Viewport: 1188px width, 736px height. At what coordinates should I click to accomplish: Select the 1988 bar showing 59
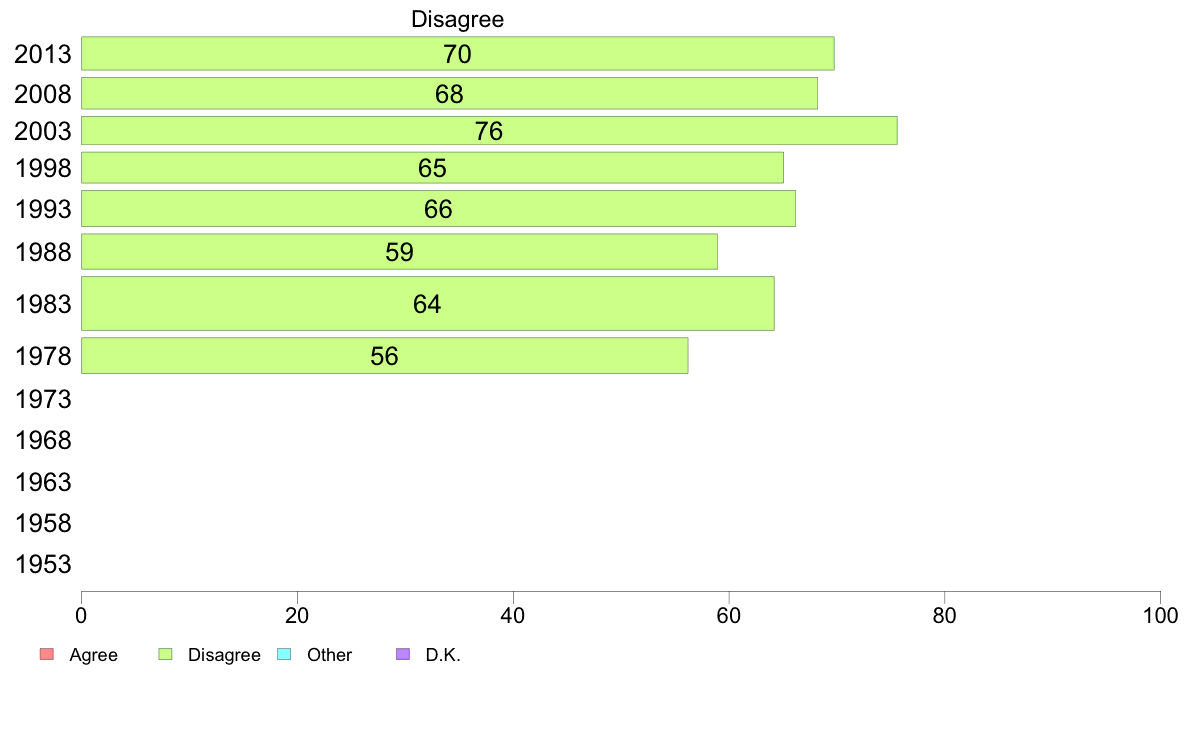(x=399, y=252)
